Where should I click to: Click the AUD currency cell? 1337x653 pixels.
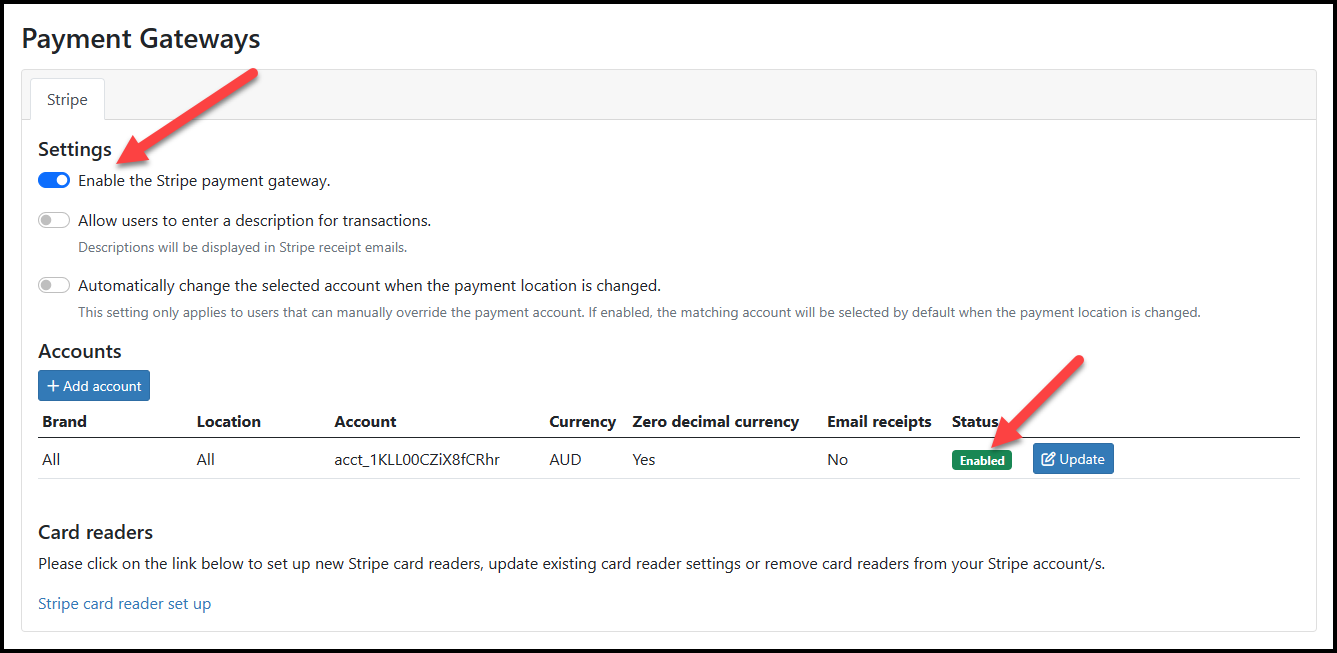click(x=565, y=460)
